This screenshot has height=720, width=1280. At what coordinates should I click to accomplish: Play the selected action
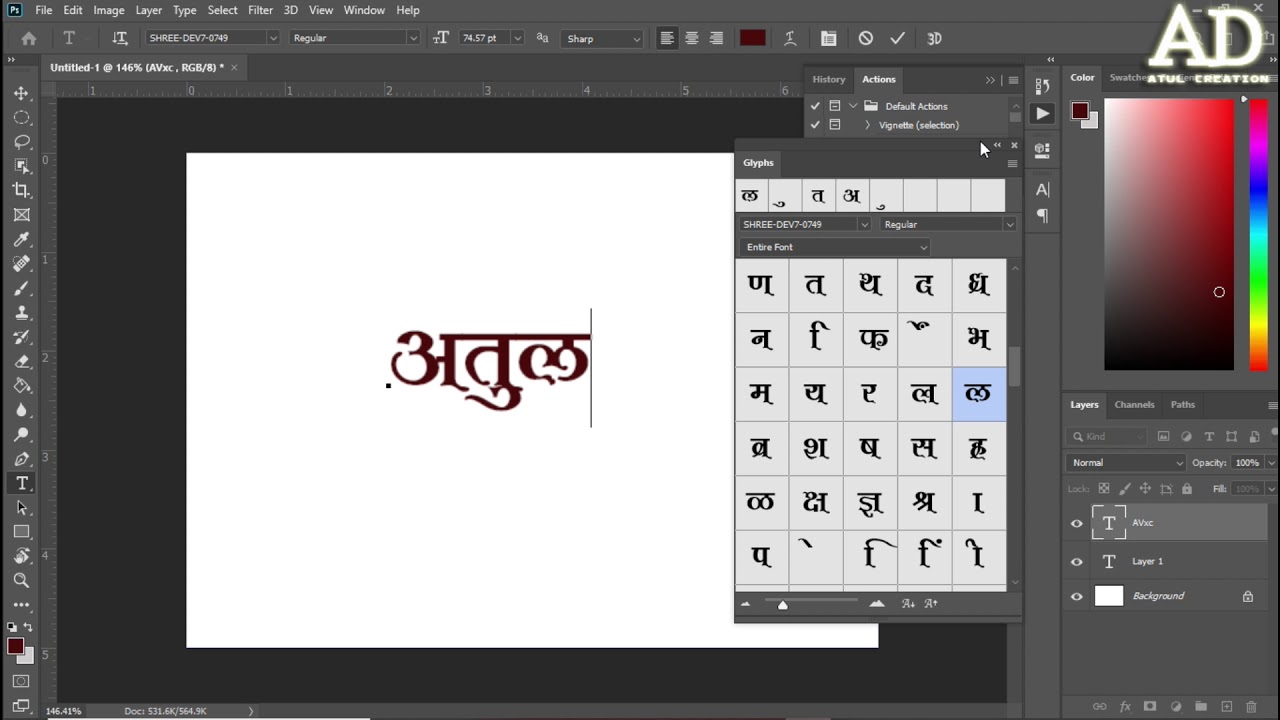(x=1042, y=114)
